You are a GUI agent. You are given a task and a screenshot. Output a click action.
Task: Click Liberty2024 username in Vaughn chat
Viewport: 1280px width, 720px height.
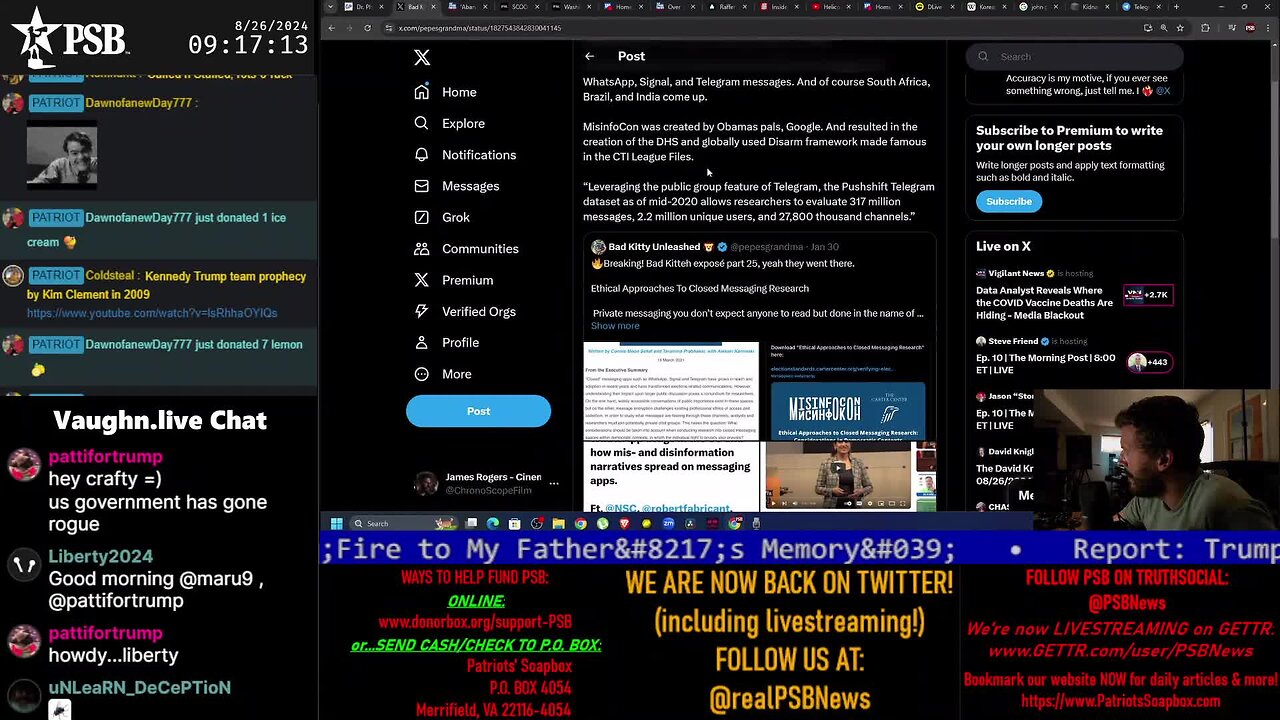[x=100, y=556]
